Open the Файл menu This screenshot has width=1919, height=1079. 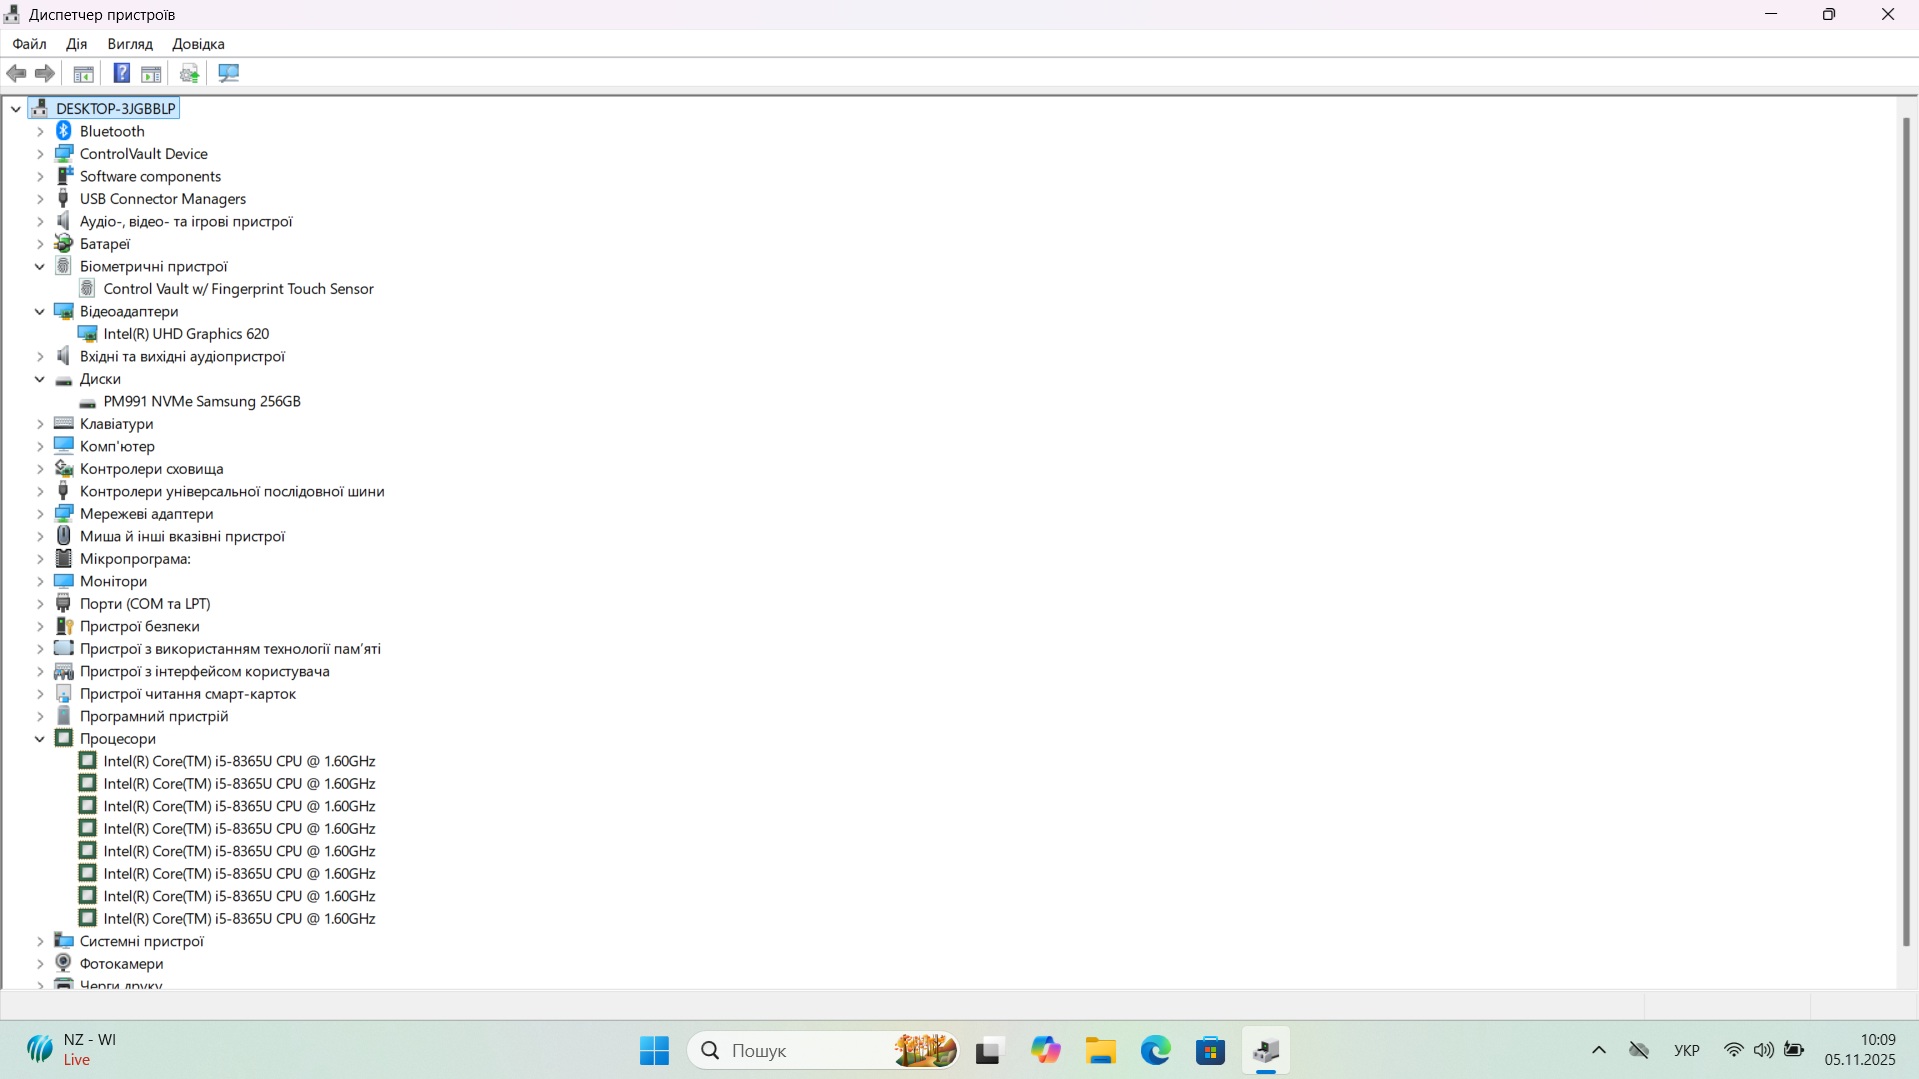point(29,44)
